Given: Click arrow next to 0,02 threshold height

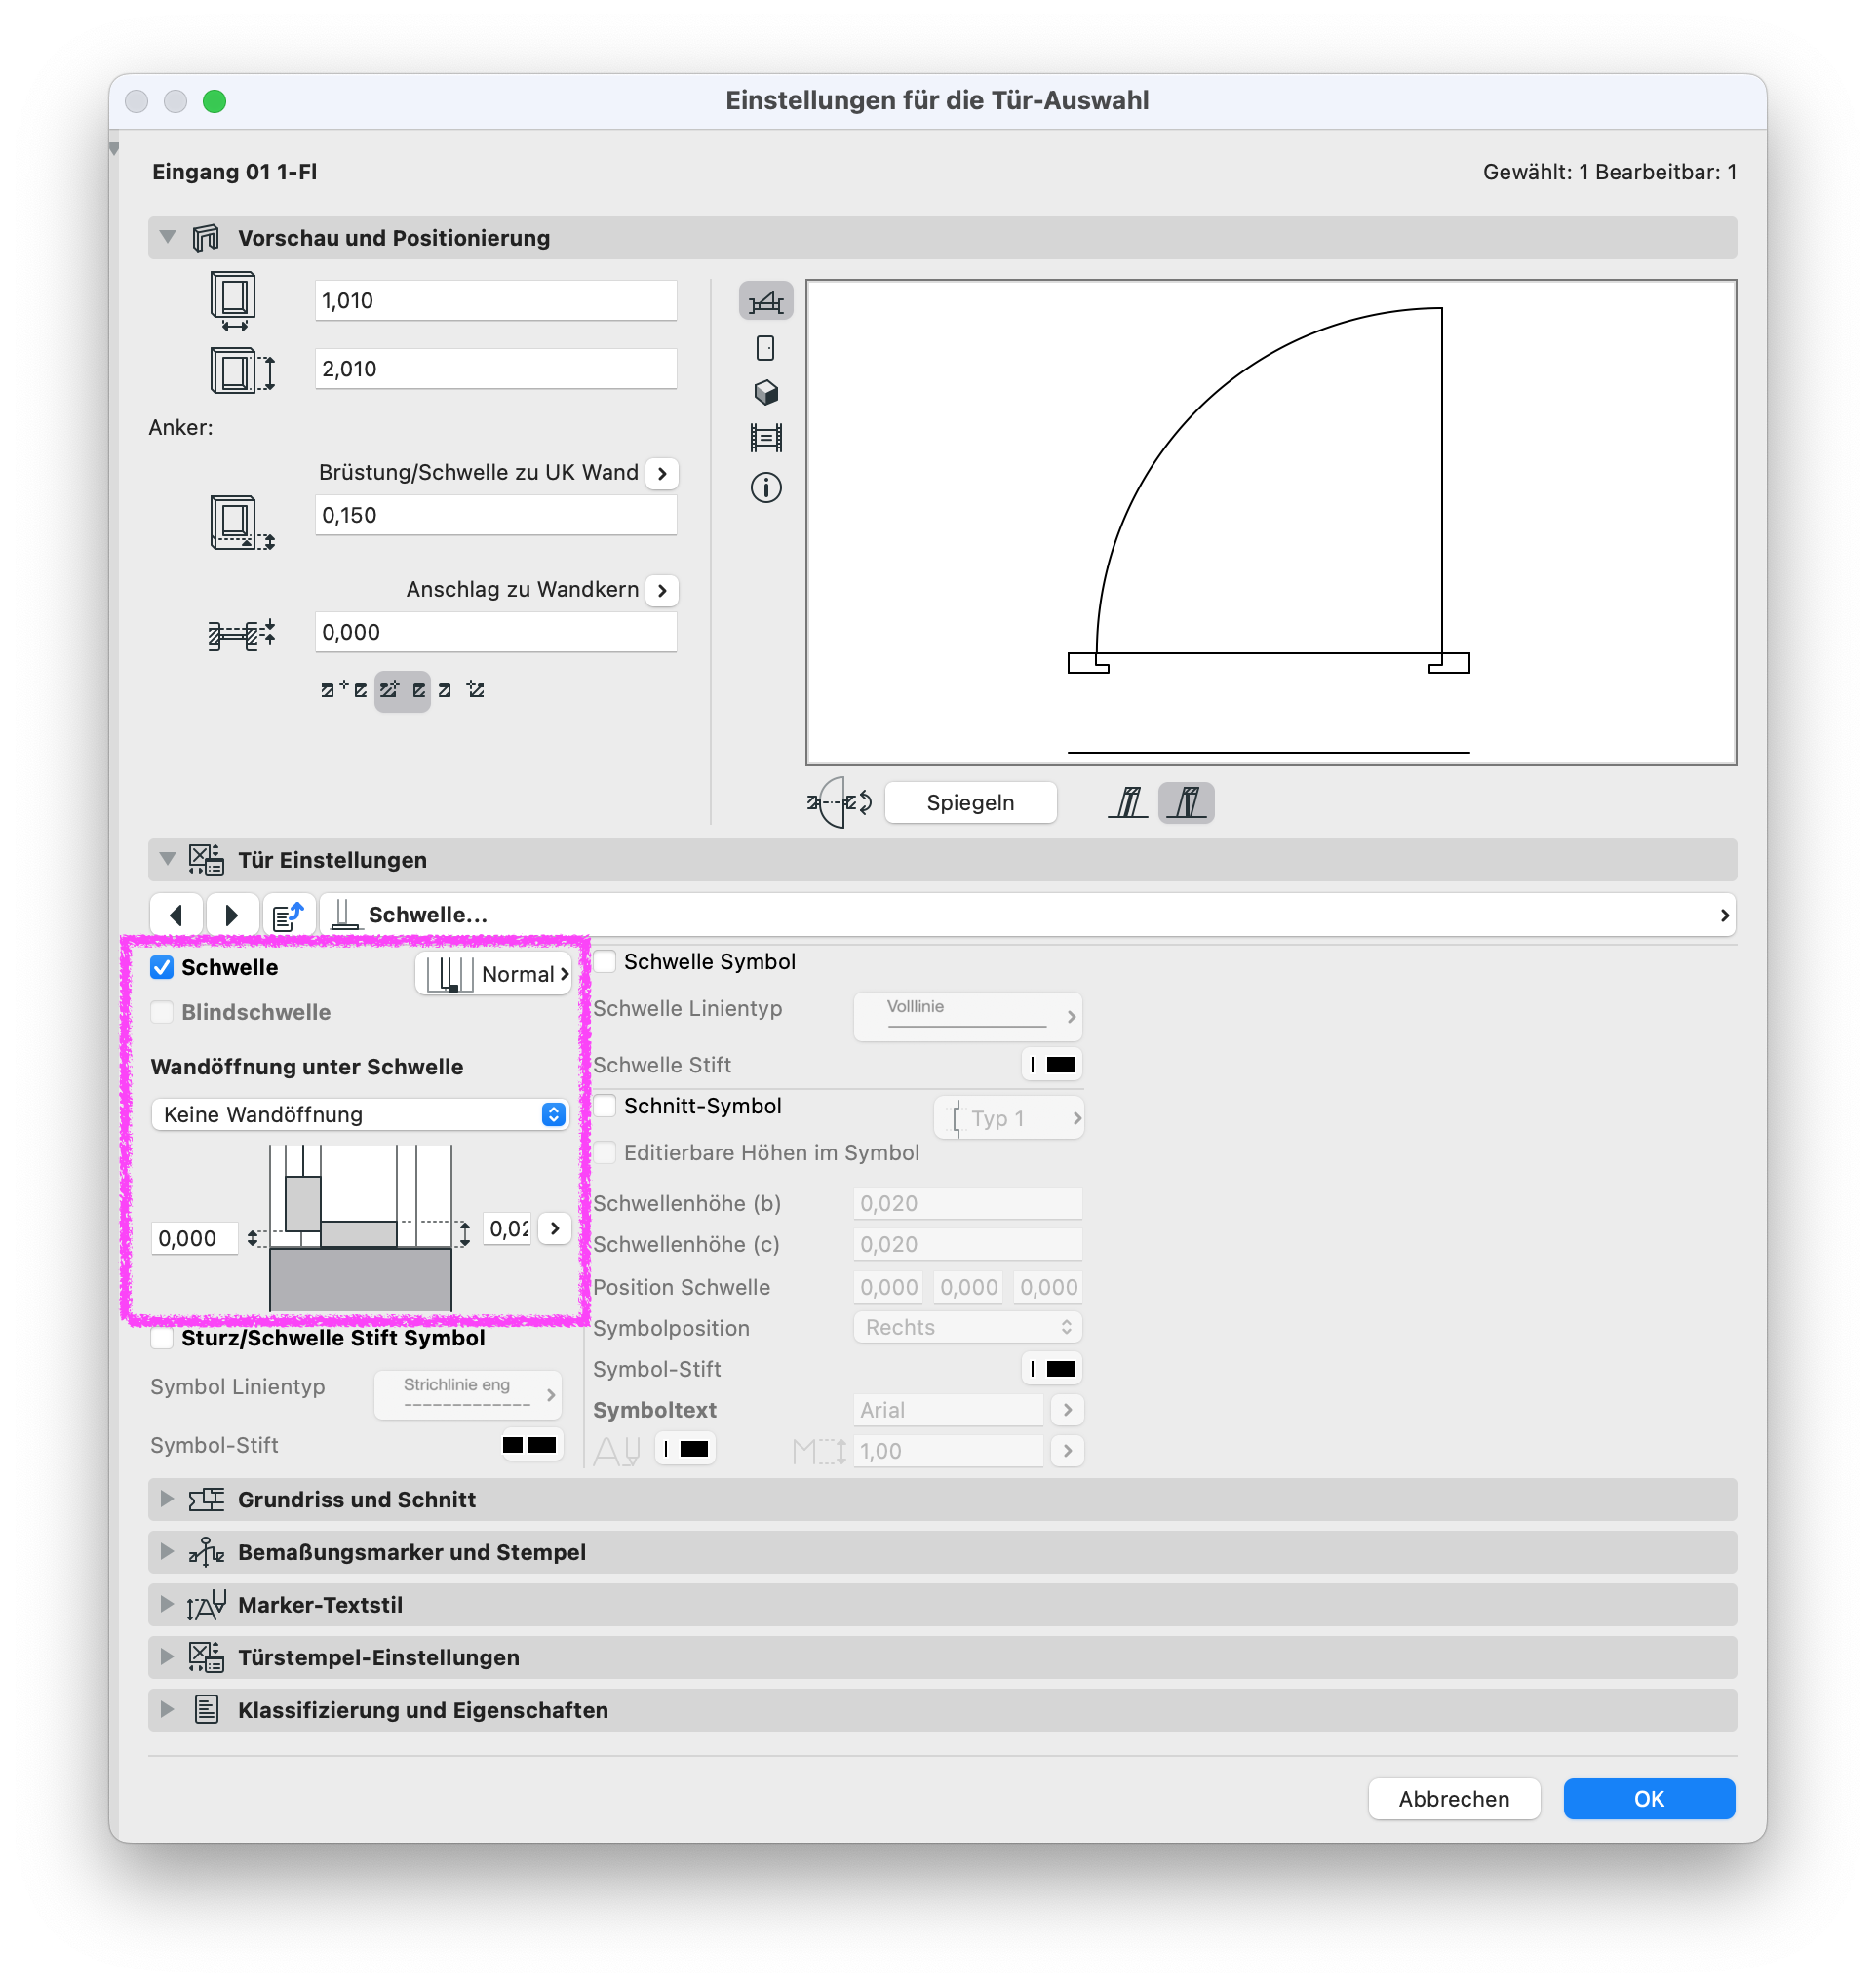Looking at the screenshot, I should tap(555, 1228).
